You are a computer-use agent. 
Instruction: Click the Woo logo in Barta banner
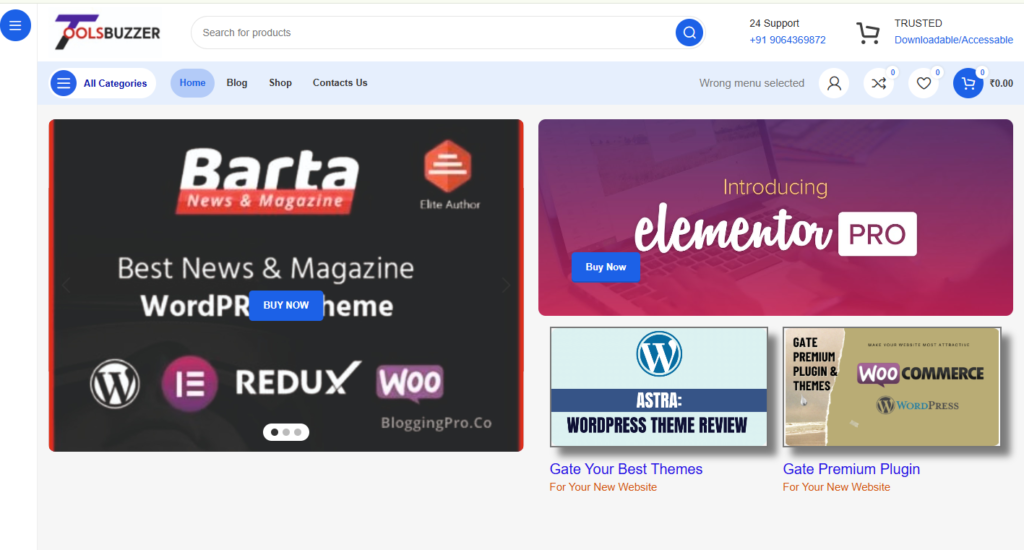[409, 382]
